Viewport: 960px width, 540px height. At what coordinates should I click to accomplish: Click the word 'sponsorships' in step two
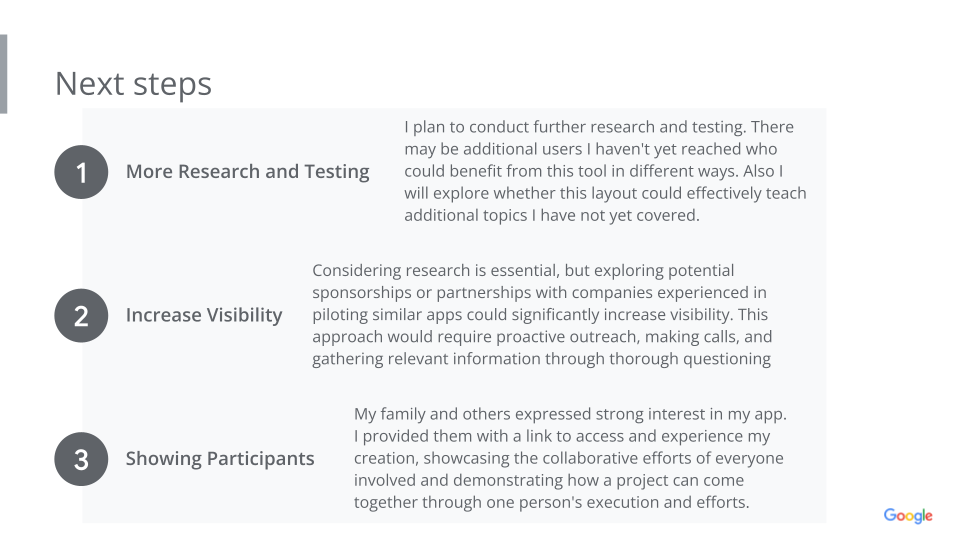pyautogui.click(x=362, y=293)
